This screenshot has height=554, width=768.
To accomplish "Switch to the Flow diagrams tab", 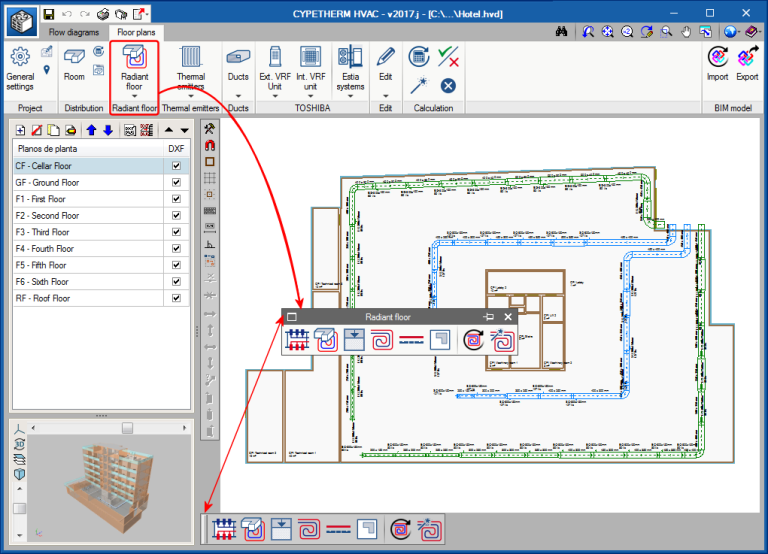I will [74, 32].
